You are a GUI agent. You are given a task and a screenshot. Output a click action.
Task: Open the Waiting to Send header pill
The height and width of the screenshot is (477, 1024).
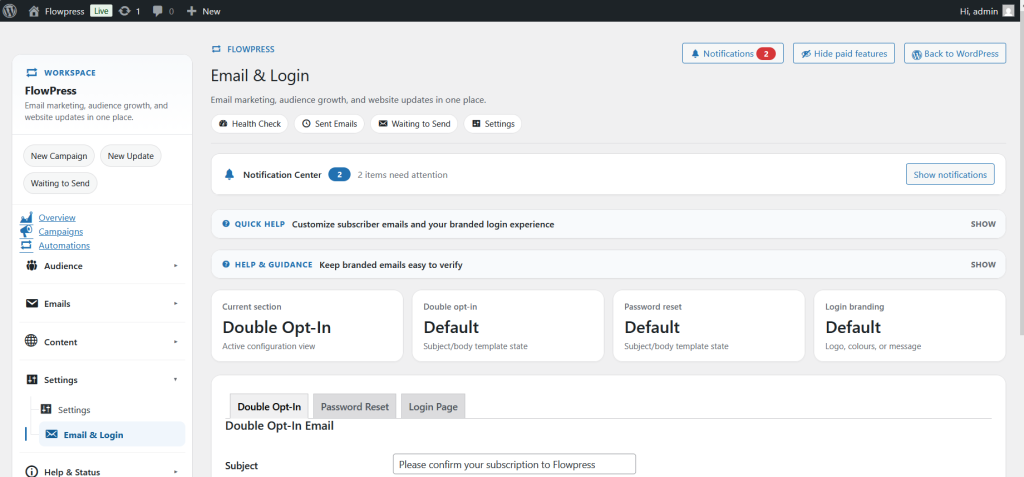tap(414, 123)
